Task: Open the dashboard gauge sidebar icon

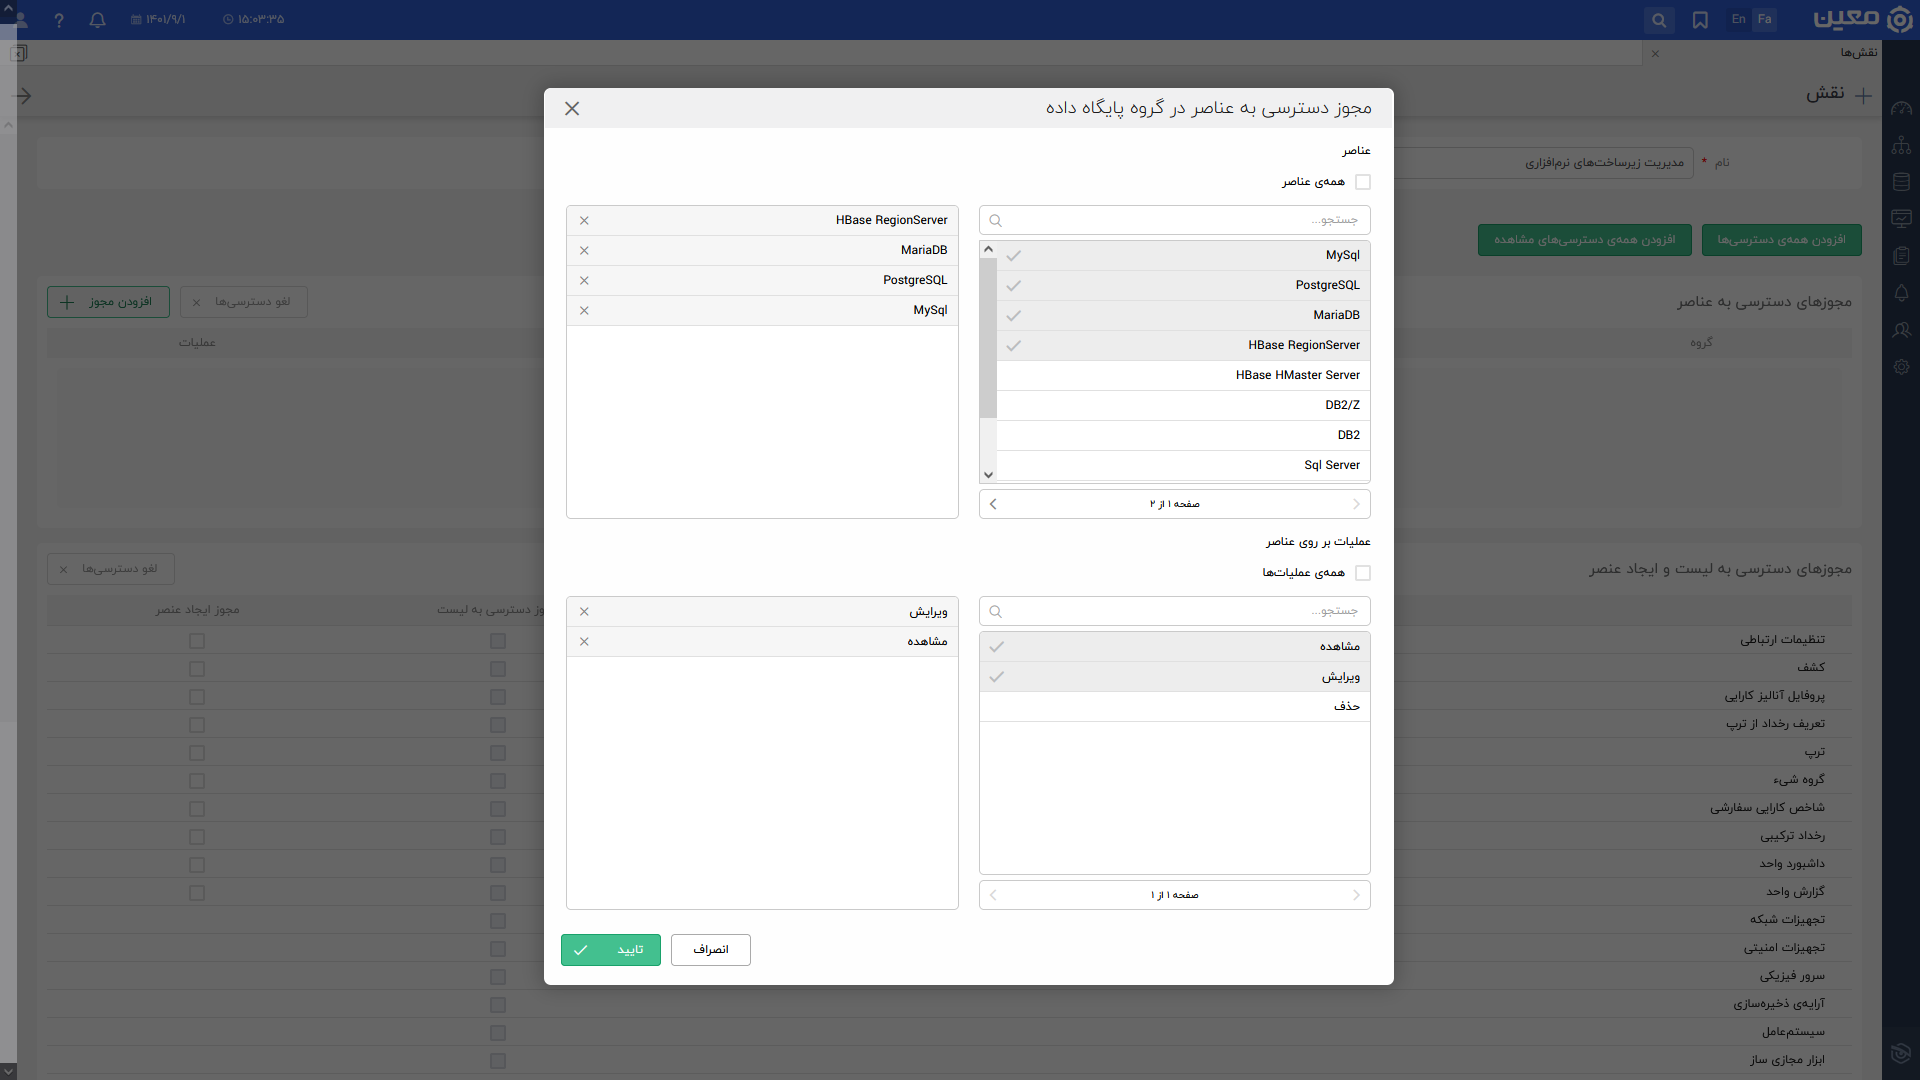Action: pos(1901,108)
